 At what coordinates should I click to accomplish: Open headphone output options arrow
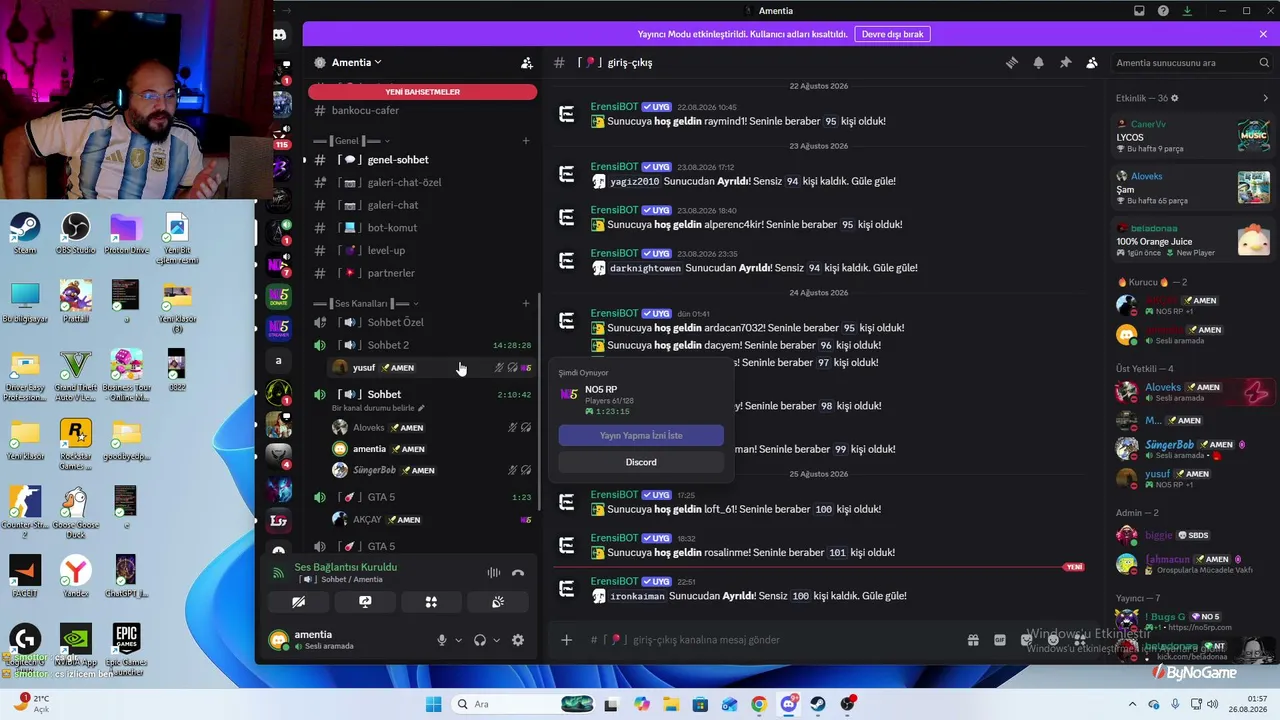pos(497,640)
